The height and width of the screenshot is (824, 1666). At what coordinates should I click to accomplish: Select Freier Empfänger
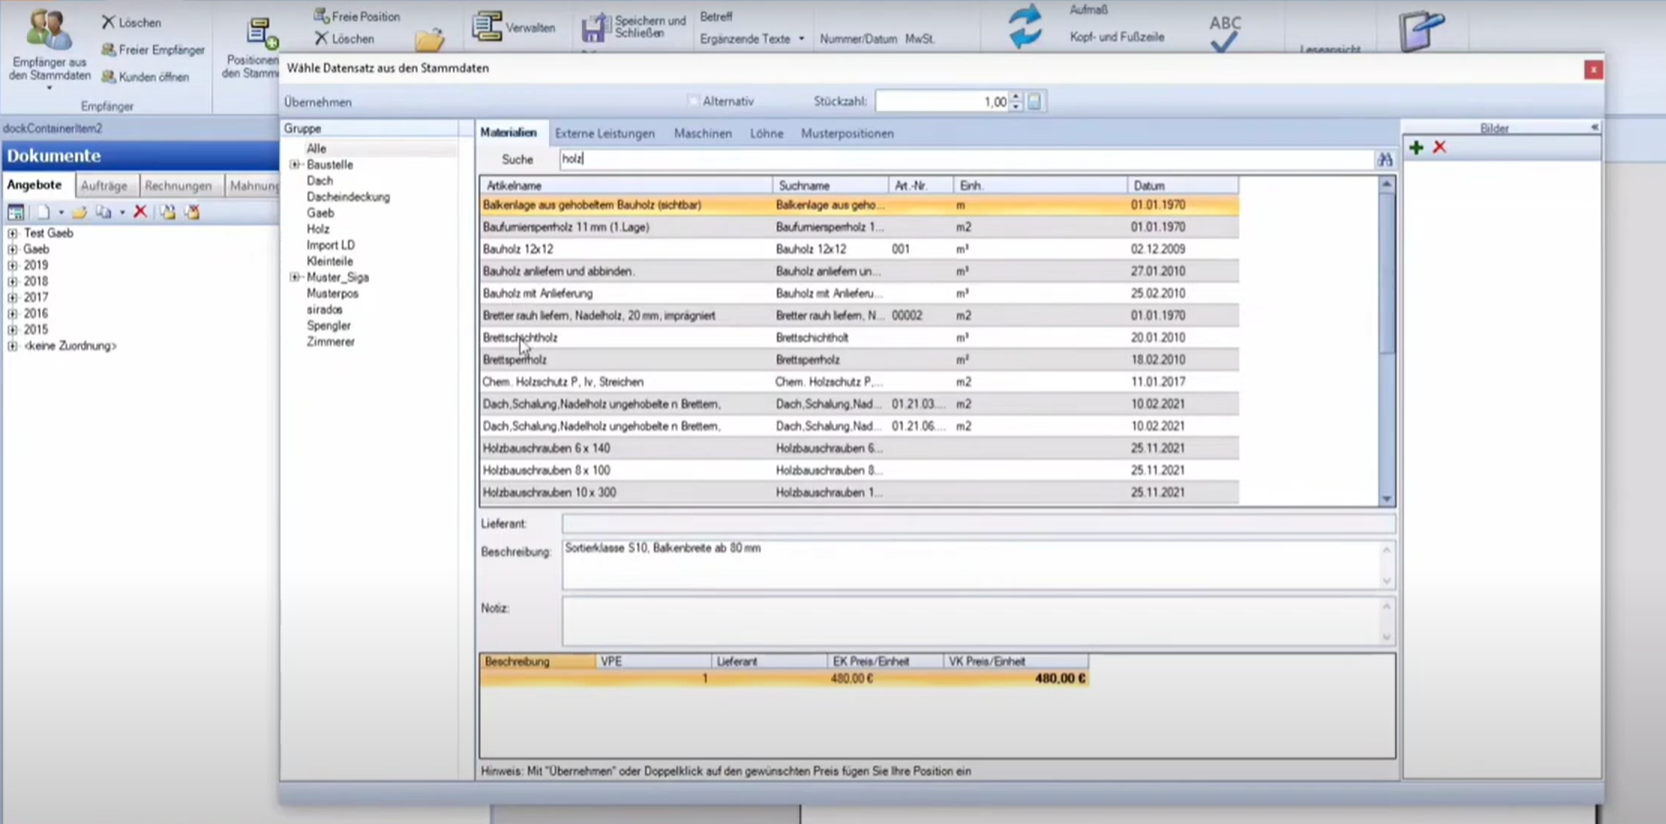point(153,50)
